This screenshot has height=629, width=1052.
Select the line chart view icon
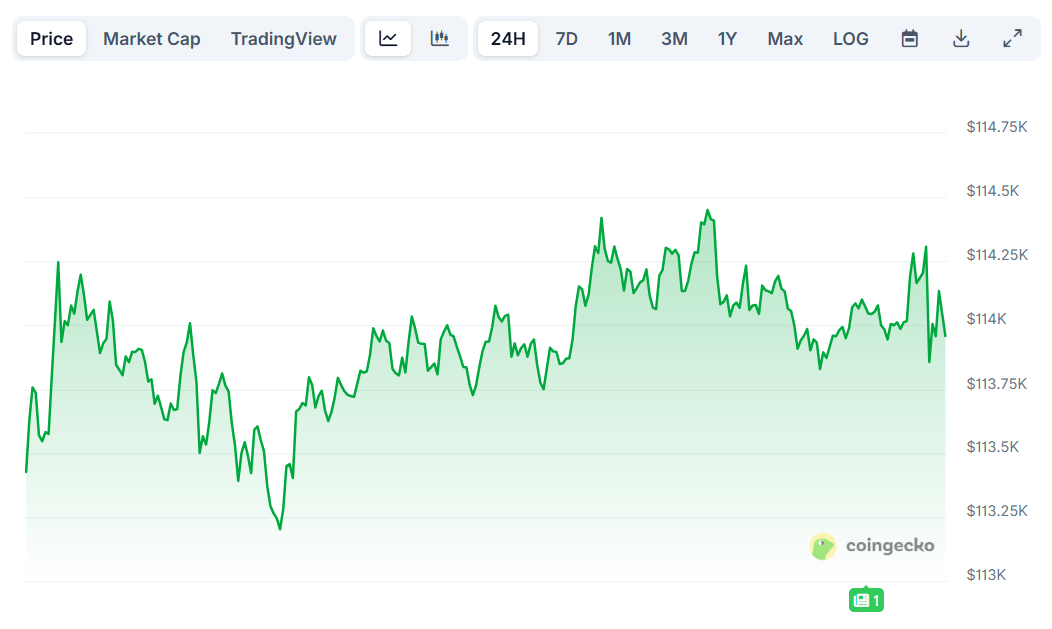click(387, 37)
